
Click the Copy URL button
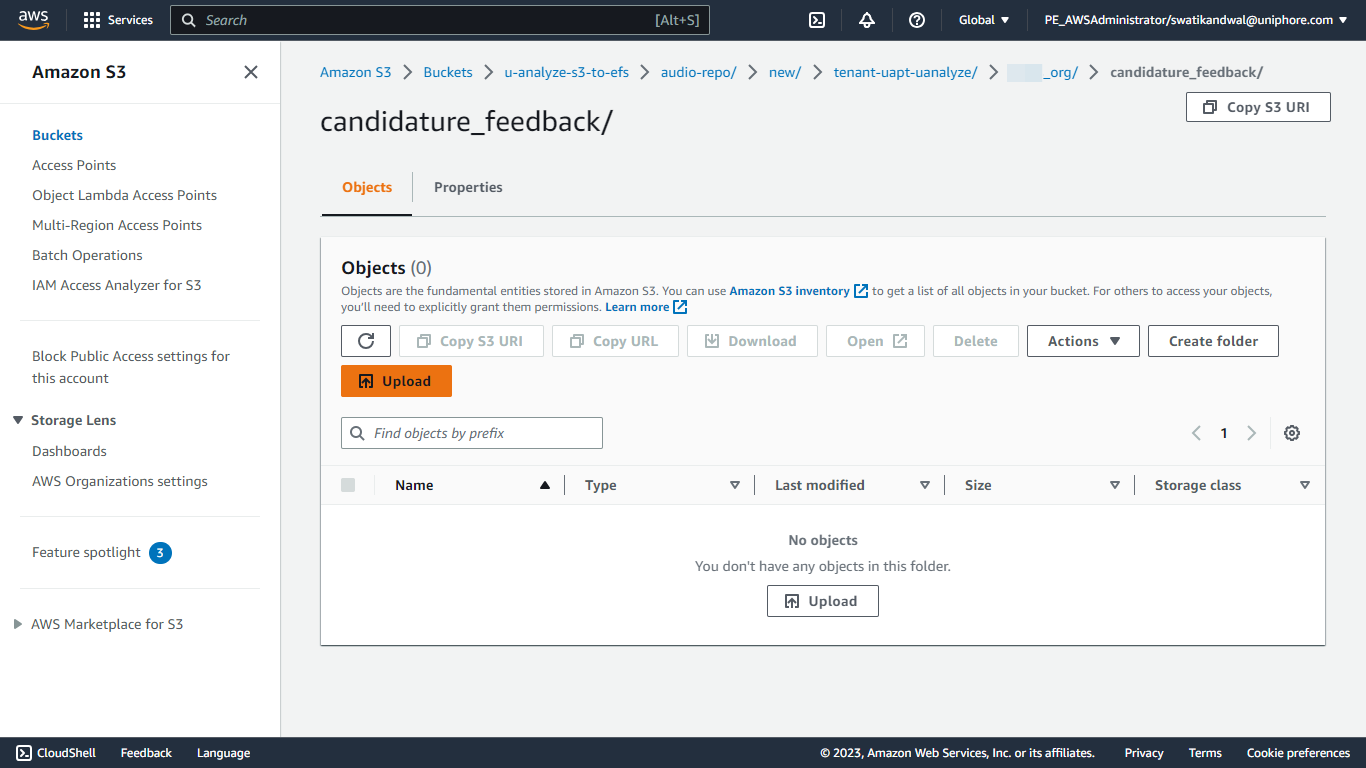(x=614, y=341)
